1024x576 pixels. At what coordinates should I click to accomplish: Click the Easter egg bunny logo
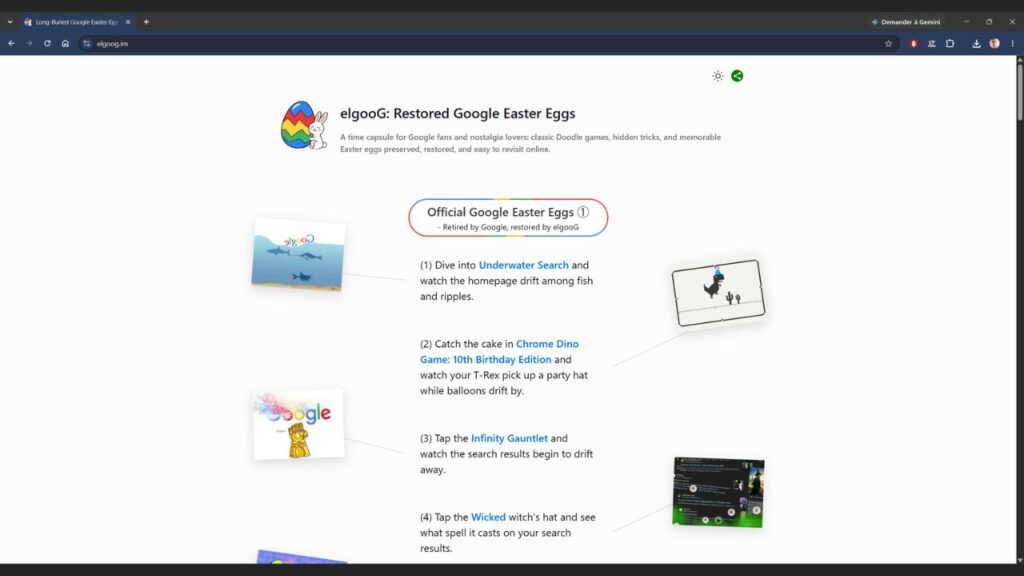click(x=304, y=125)
